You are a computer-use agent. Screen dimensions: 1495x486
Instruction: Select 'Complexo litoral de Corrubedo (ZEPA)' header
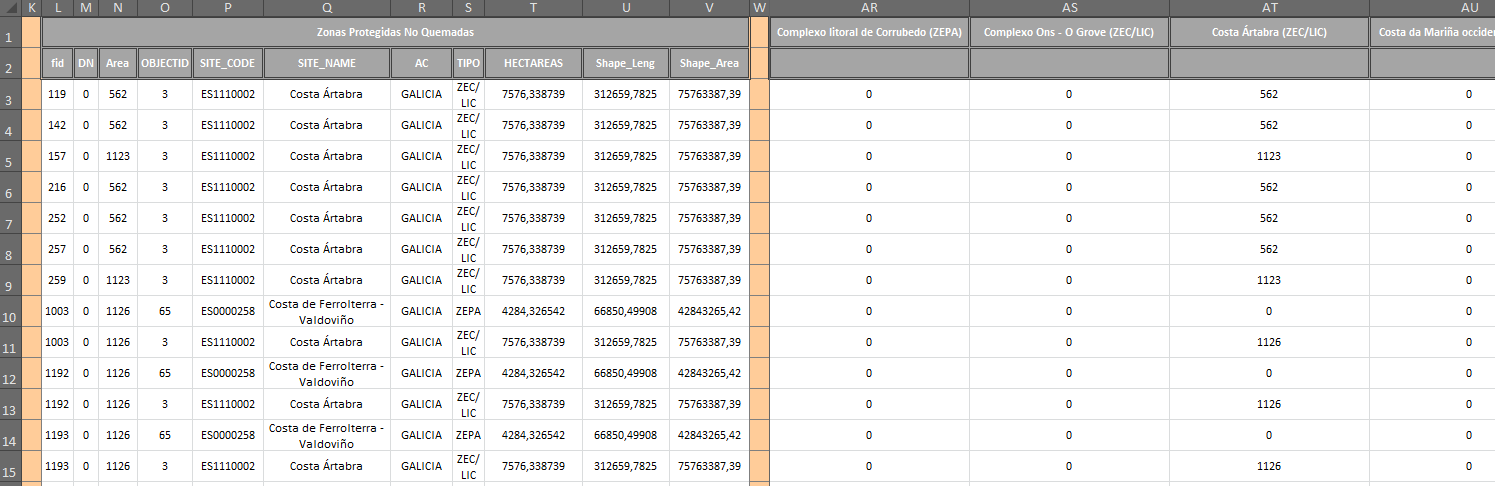point(868,33)
